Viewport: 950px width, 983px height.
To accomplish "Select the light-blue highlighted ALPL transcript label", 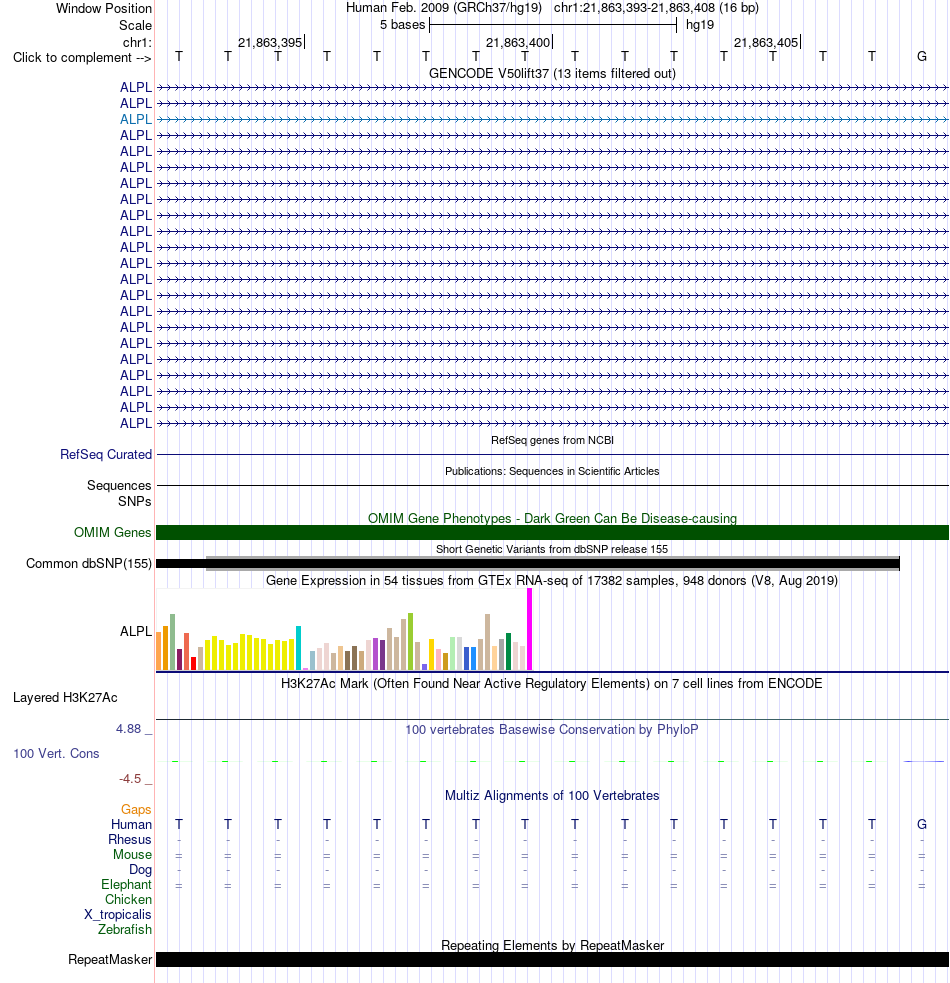I will 136,119.
